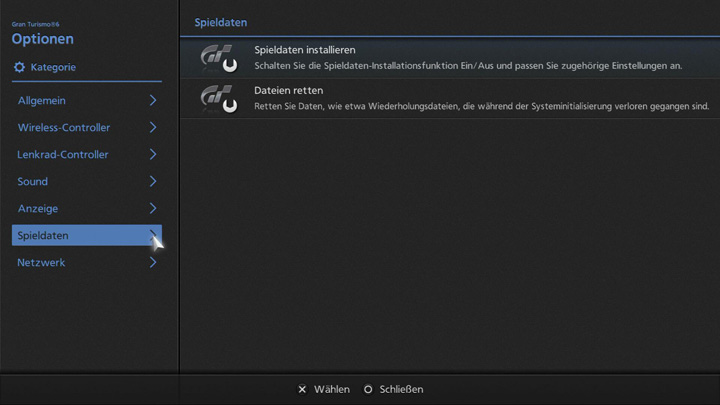Image resolution: width=720 pixels, height=405 pixels.
Task: Expand the Allgemein category arrow
Action: [153, 101]
